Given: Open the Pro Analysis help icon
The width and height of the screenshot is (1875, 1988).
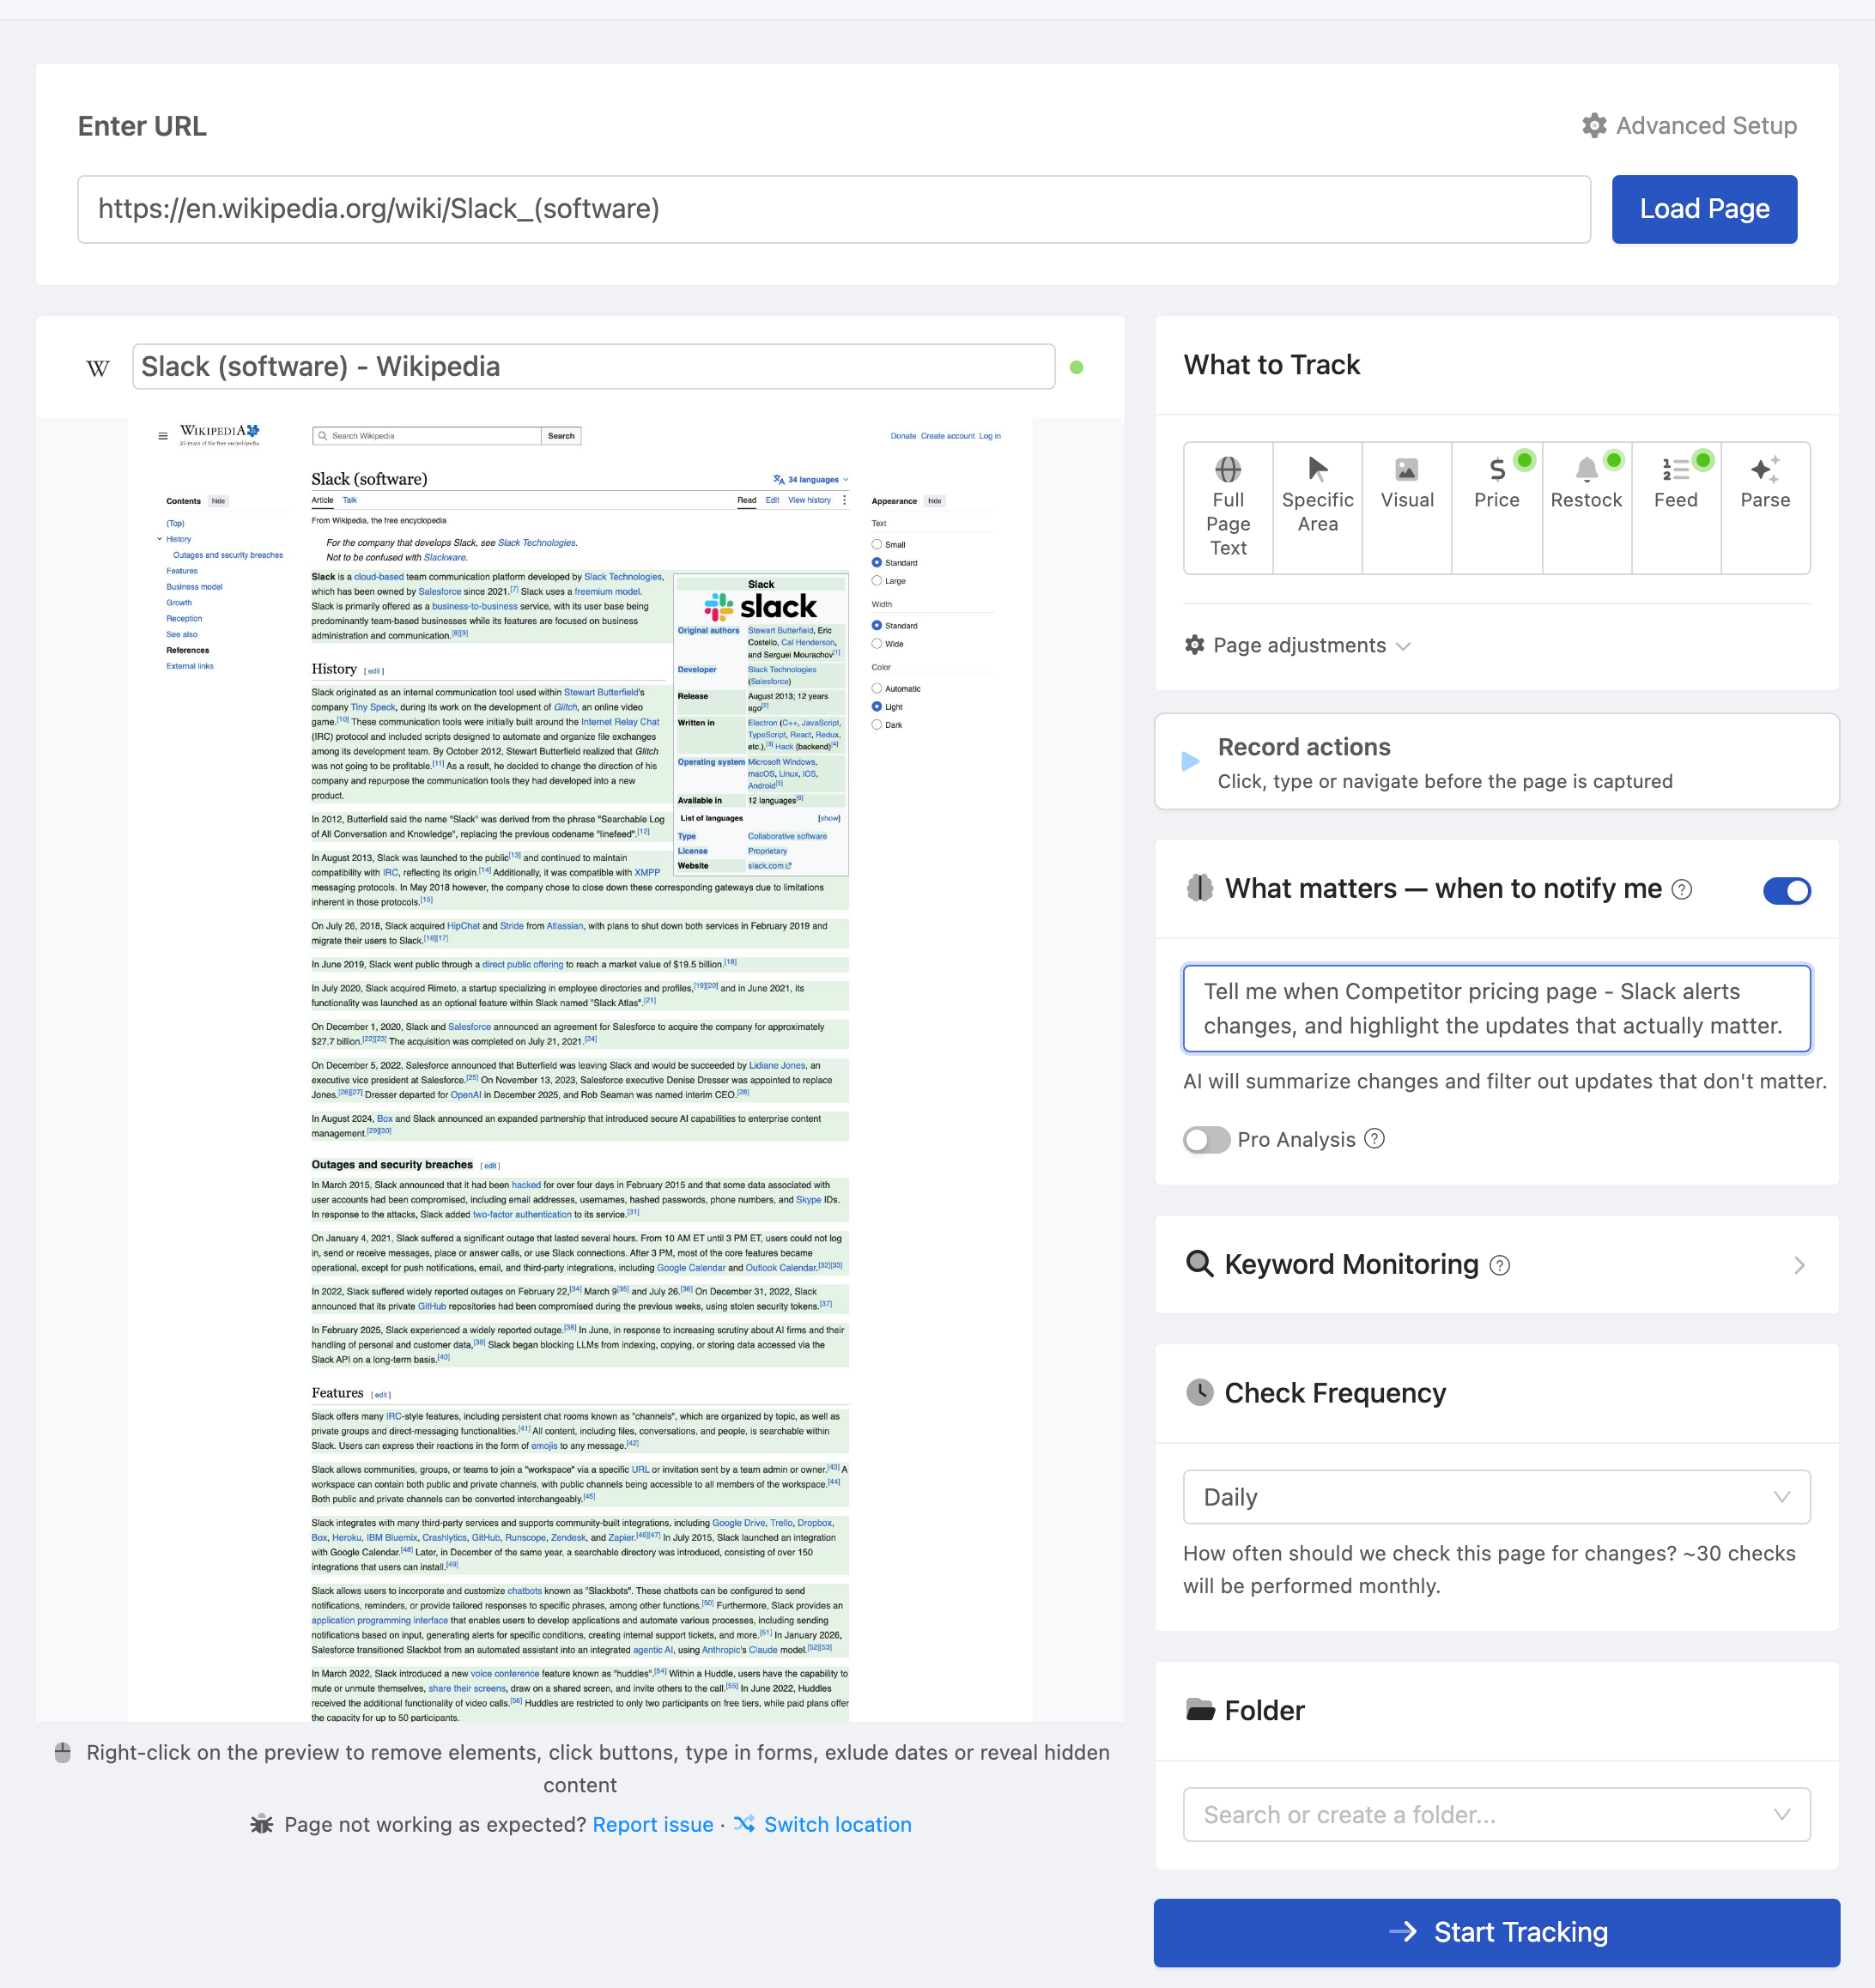Looking at the screenshot, I should click(x=1375, y=1139).
